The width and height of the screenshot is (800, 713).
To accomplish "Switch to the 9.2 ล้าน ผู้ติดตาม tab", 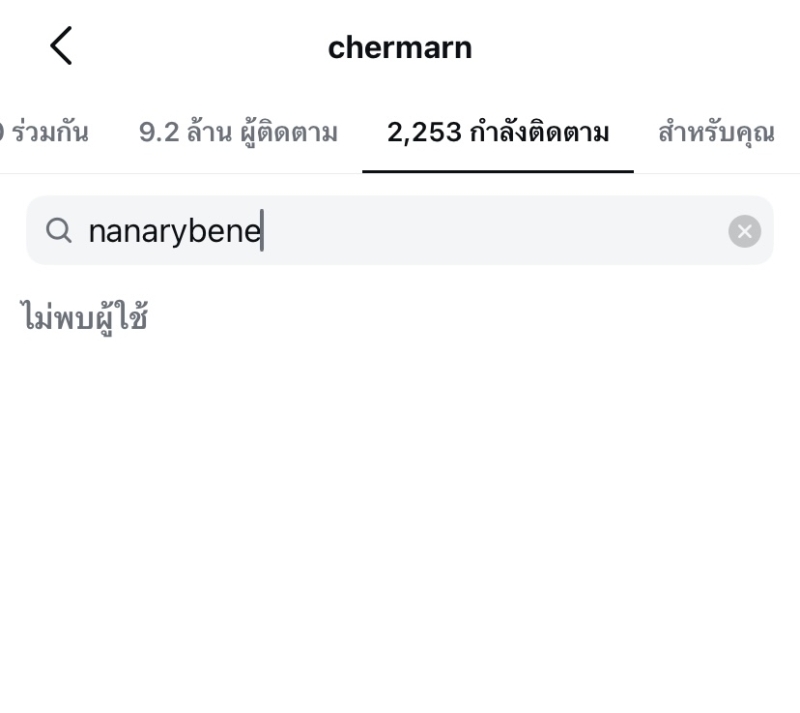I will click(x=238, y=132).
